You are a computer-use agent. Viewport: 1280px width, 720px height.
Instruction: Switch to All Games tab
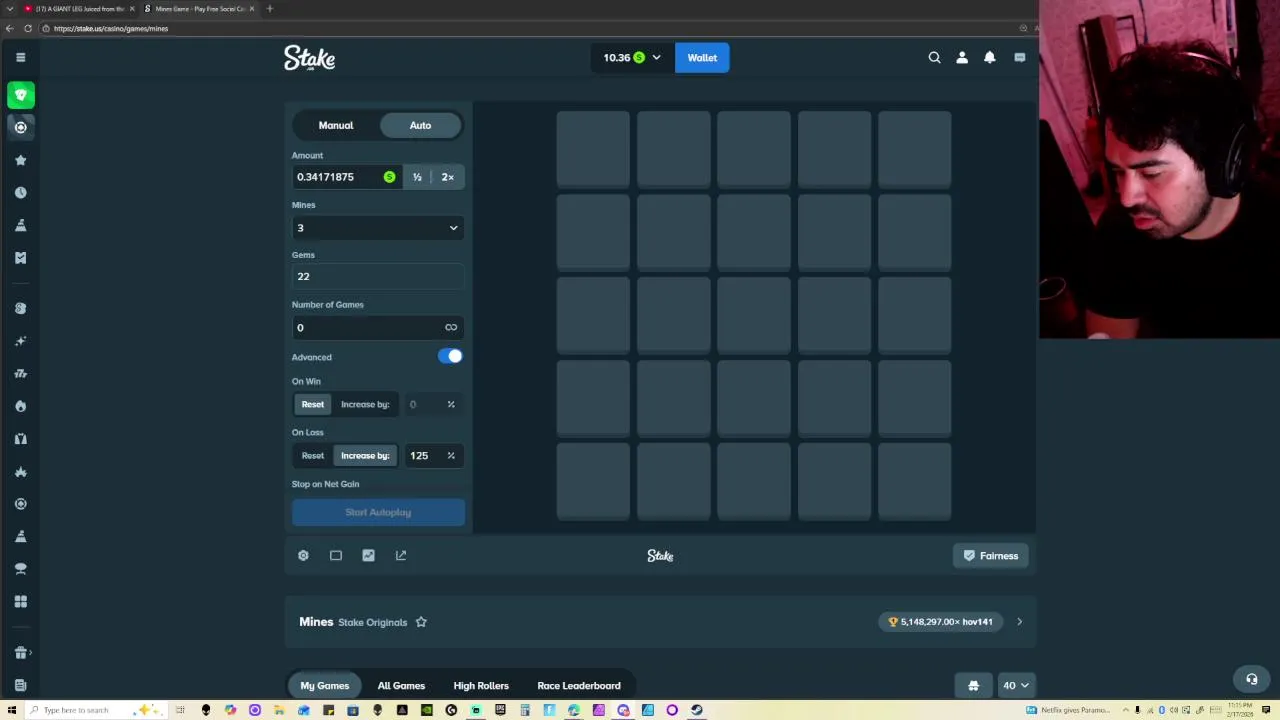click(x=401, y=686)
